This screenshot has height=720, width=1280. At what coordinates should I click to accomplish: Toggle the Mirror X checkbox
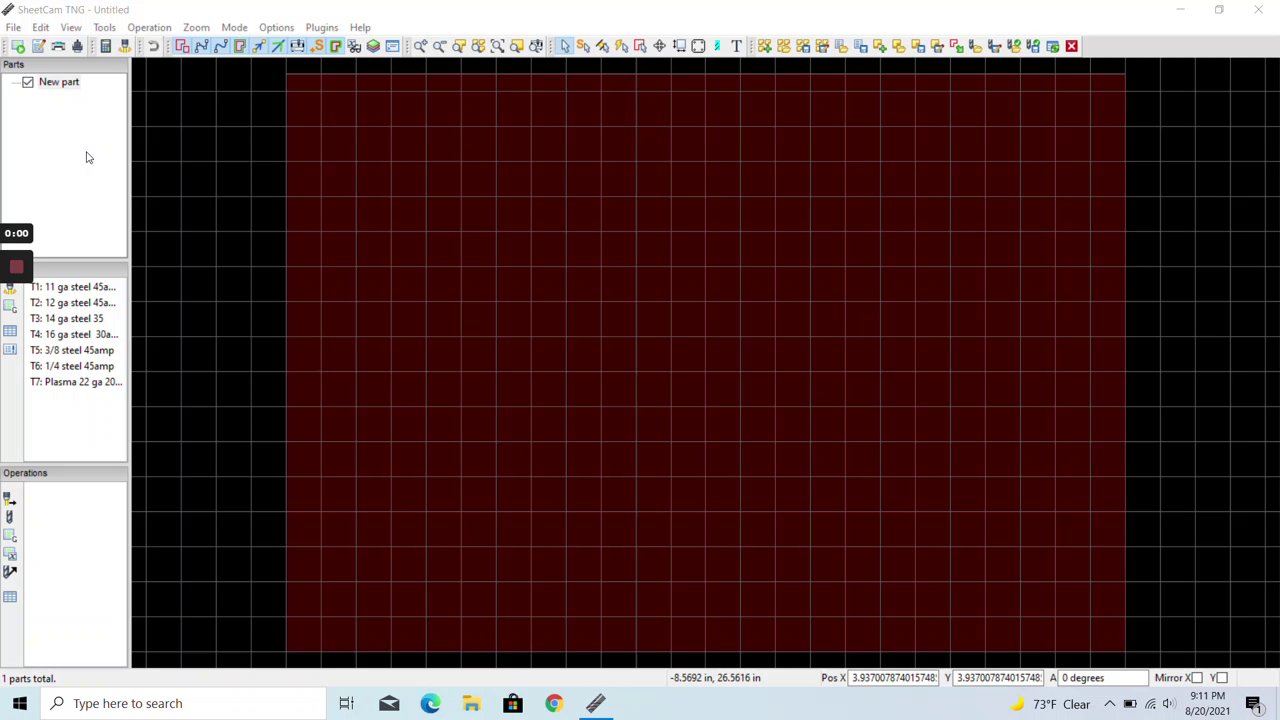pyautogui.click(x=1197, y=678)
